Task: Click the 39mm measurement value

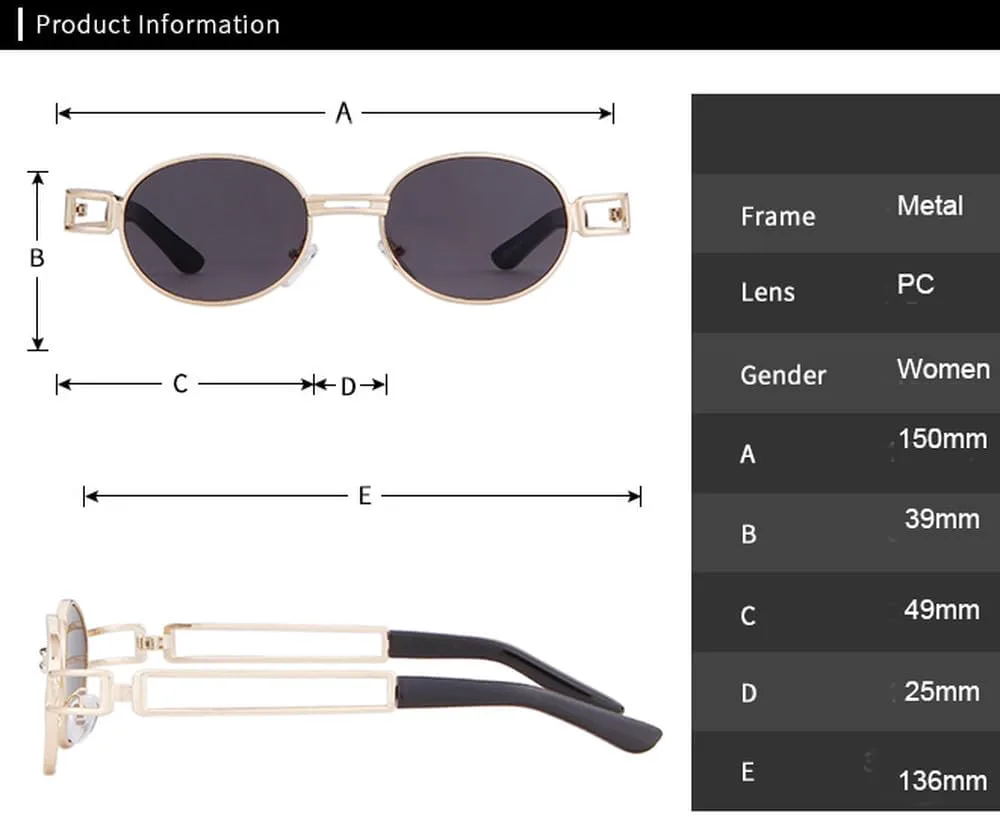Action: [942, 519]
